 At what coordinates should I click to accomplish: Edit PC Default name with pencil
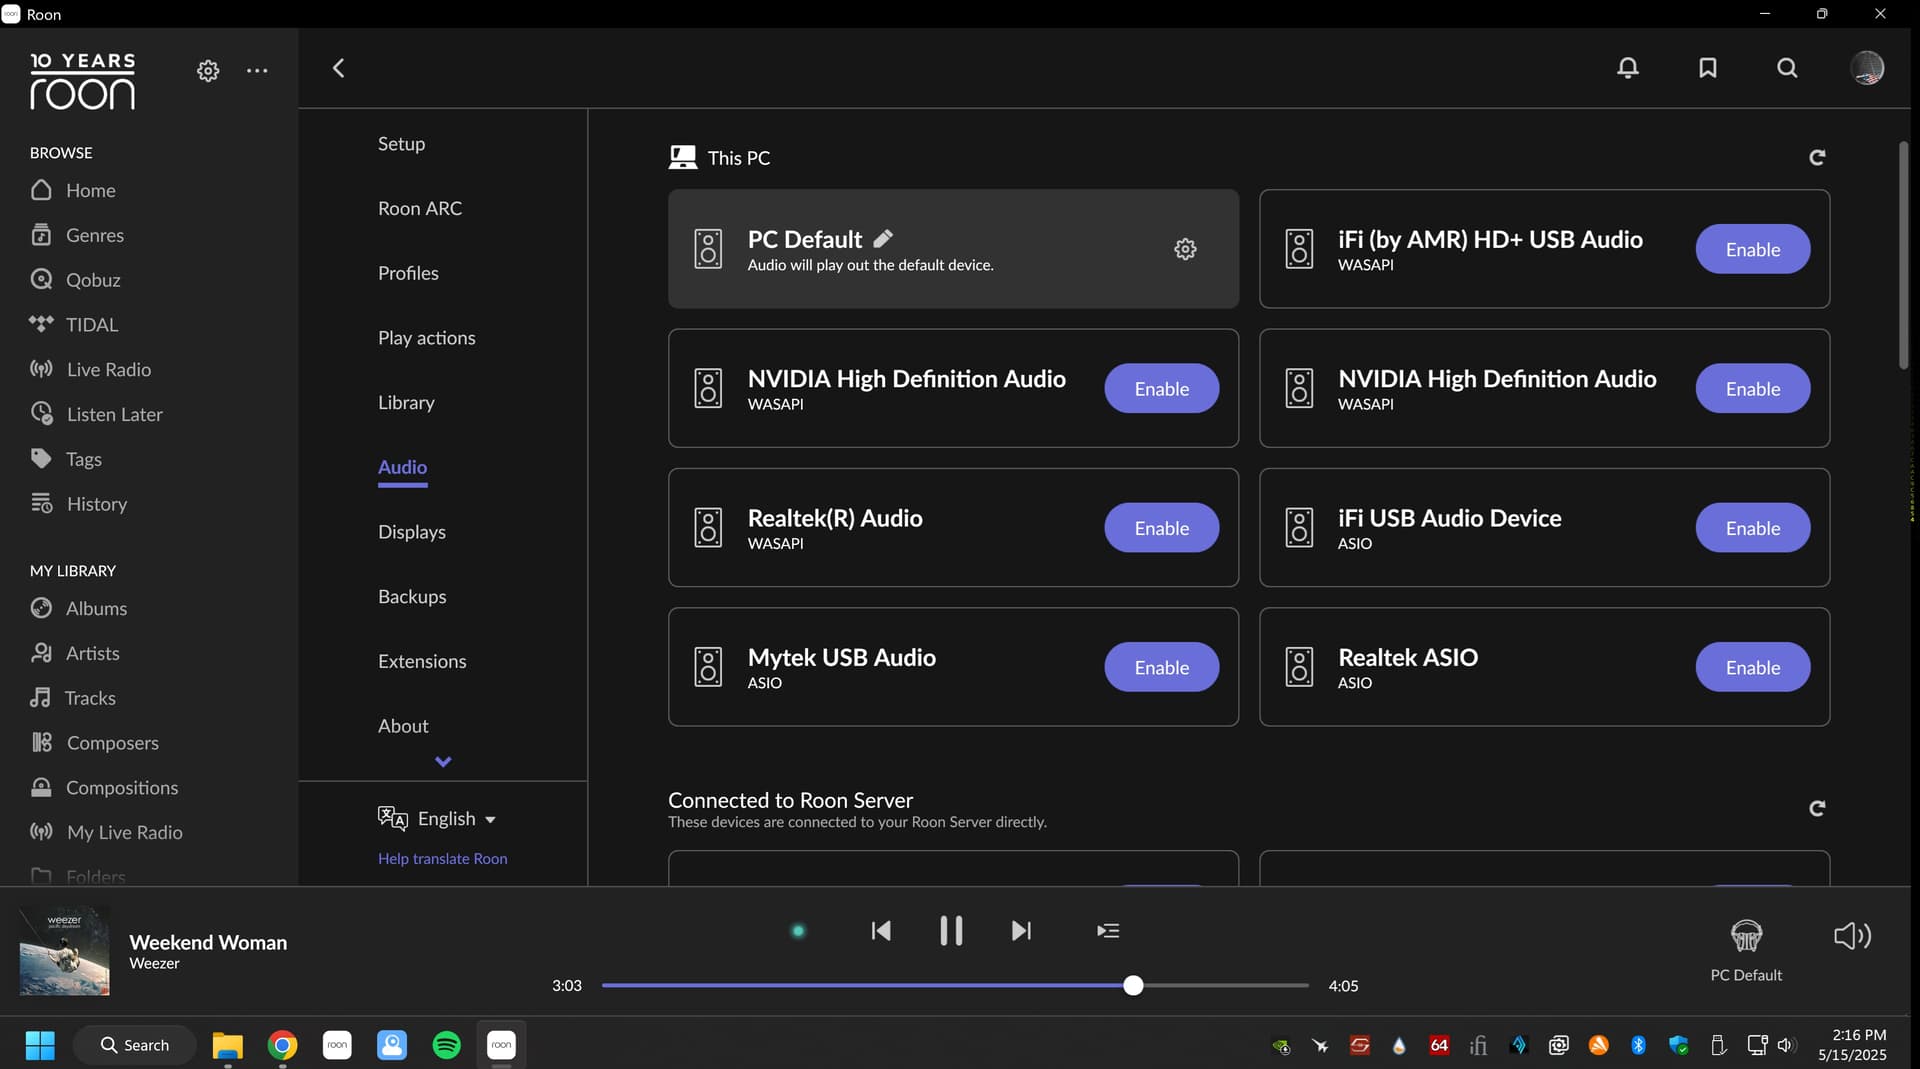(883, 239)
